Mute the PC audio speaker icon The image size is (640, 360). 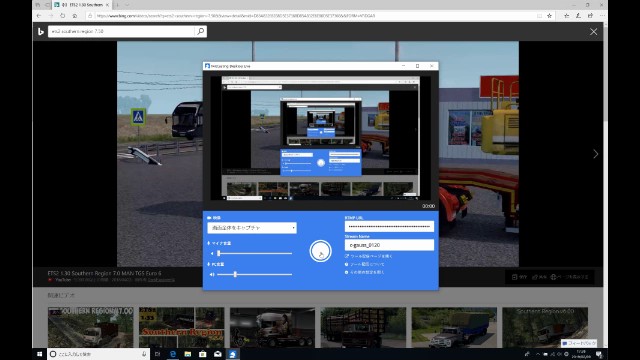pyautogui.click(x=211, y=274)
